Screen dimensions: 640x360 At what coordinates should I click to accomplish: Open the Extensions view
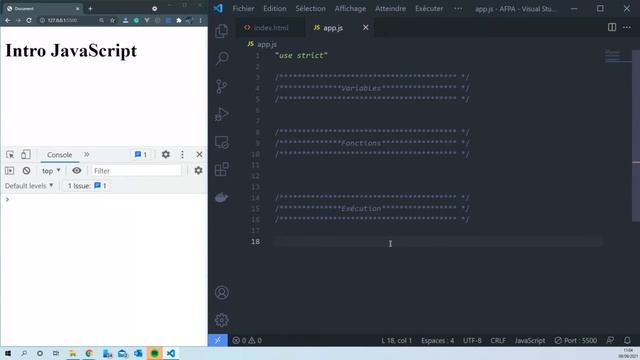pos(222,169)
